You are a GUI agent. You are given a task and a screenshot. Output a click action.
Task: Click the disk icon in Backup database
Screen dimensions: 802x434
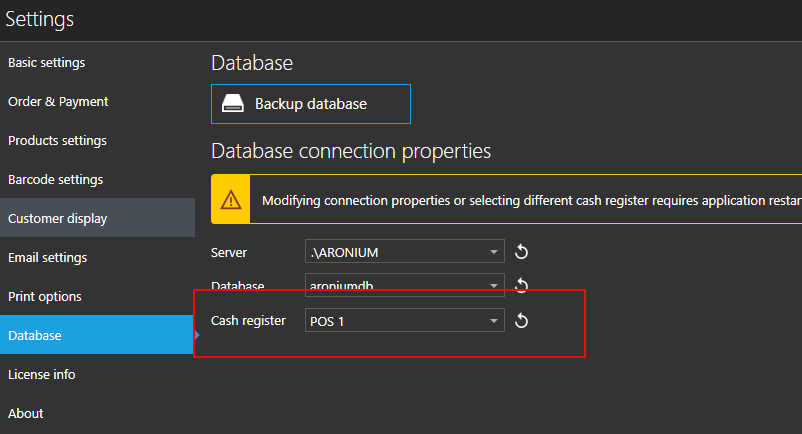pos(233,104)
